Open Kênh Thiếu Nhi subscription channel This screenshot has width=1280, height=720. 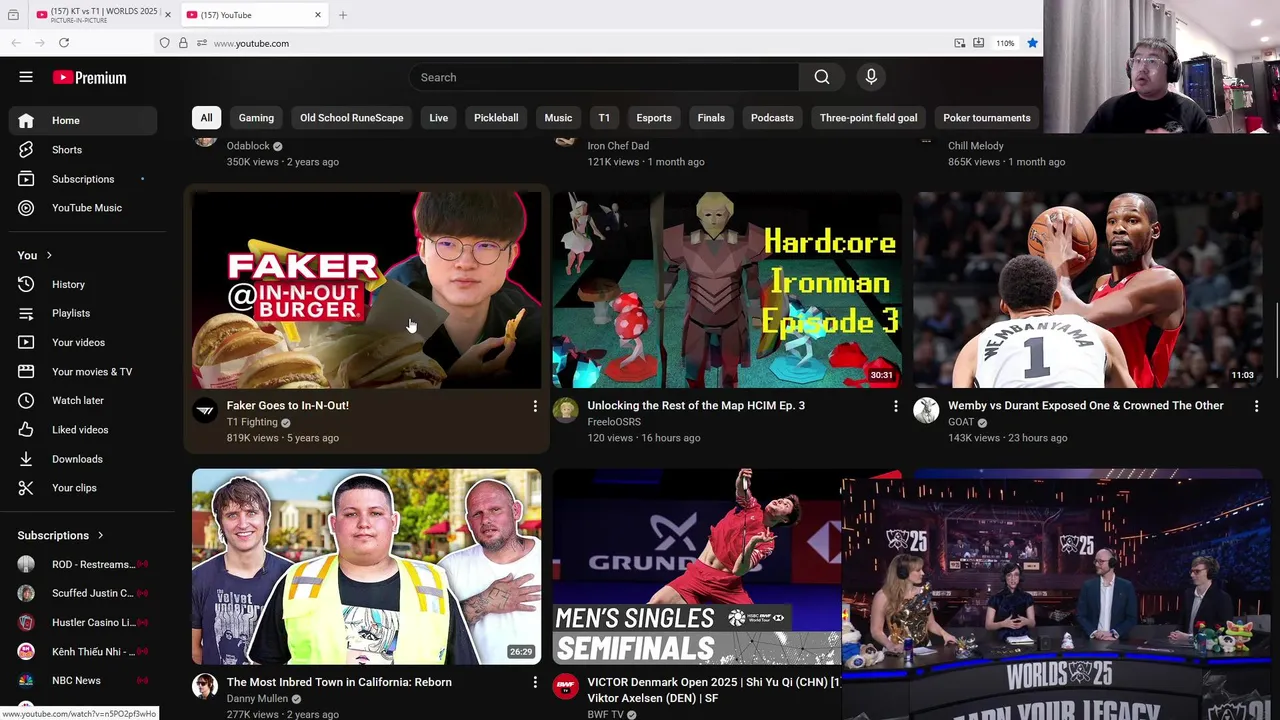point(84,652)
